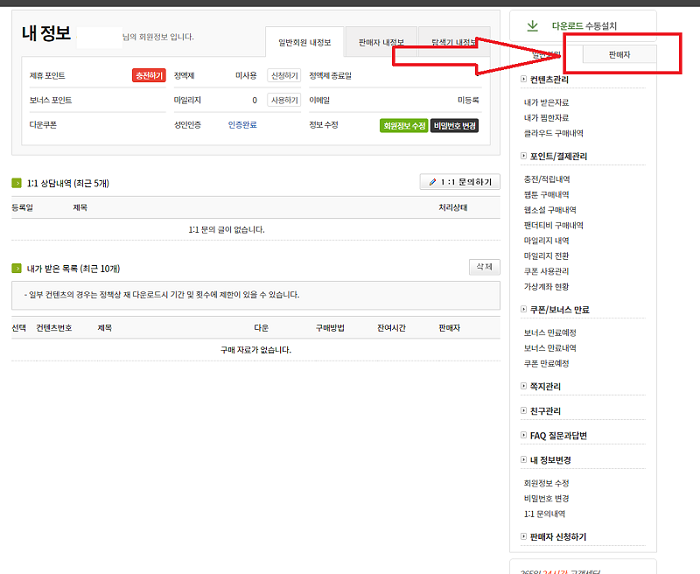700x574 pixels.
Task: Click the 삭제 button above the list
Action: click(484, 267)
